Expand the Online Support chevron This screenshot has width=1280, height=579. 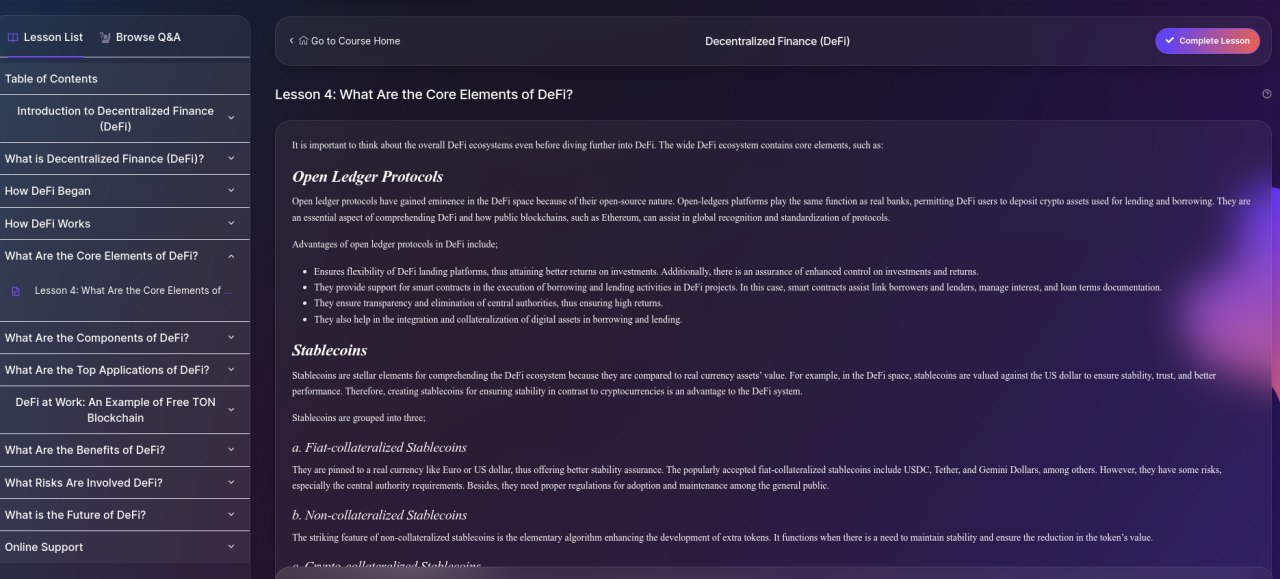pyautogui.click(x=231, y=547)
